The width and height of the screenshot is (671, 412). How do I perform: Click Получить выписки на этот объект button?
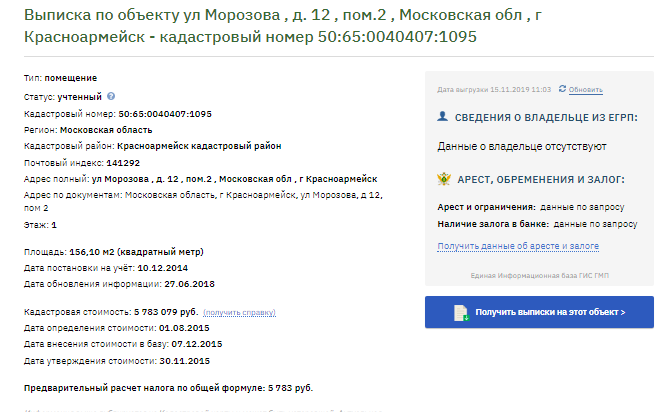click(539, 312)
